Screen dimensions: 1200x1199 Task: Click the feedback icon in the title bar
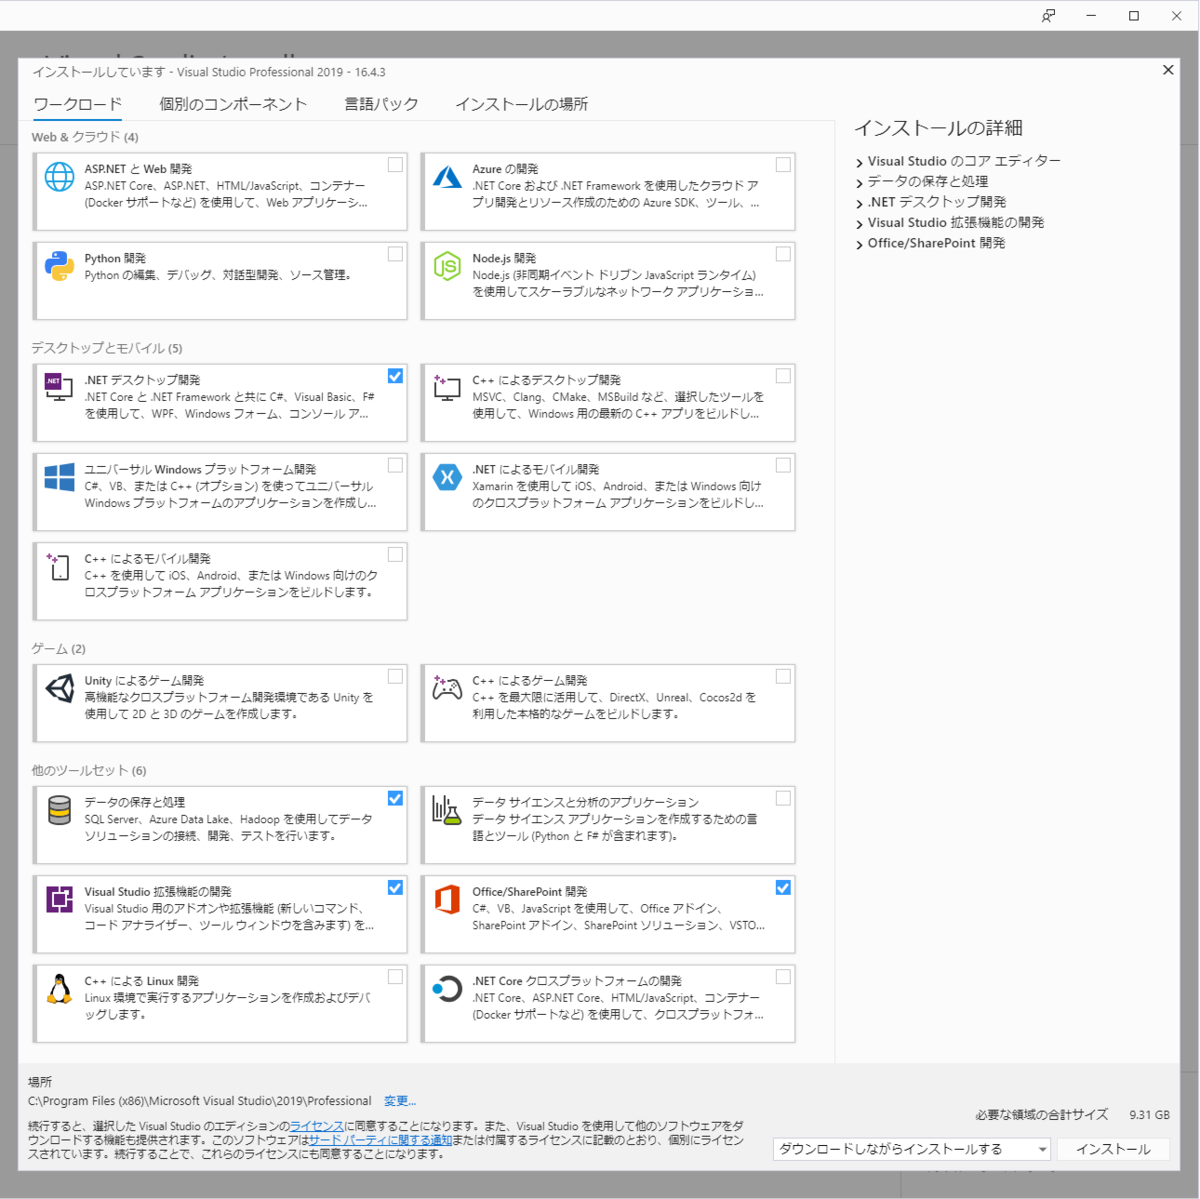pos(1048,15)
